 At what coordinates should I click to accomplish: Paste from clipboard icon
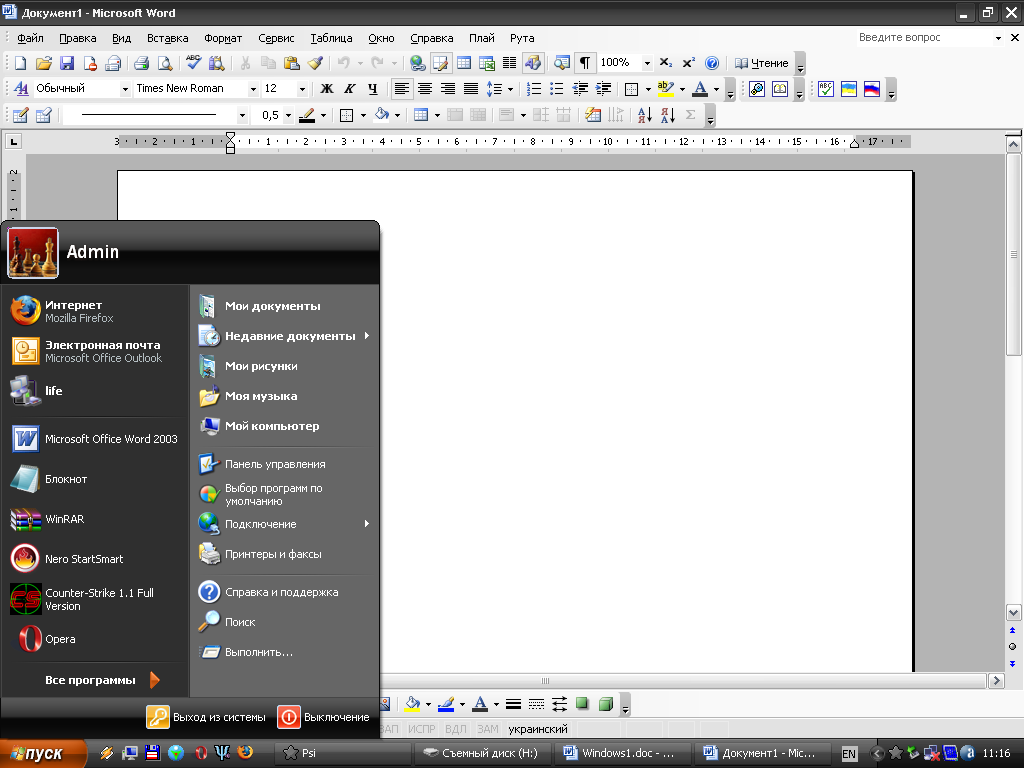point(292,63)
